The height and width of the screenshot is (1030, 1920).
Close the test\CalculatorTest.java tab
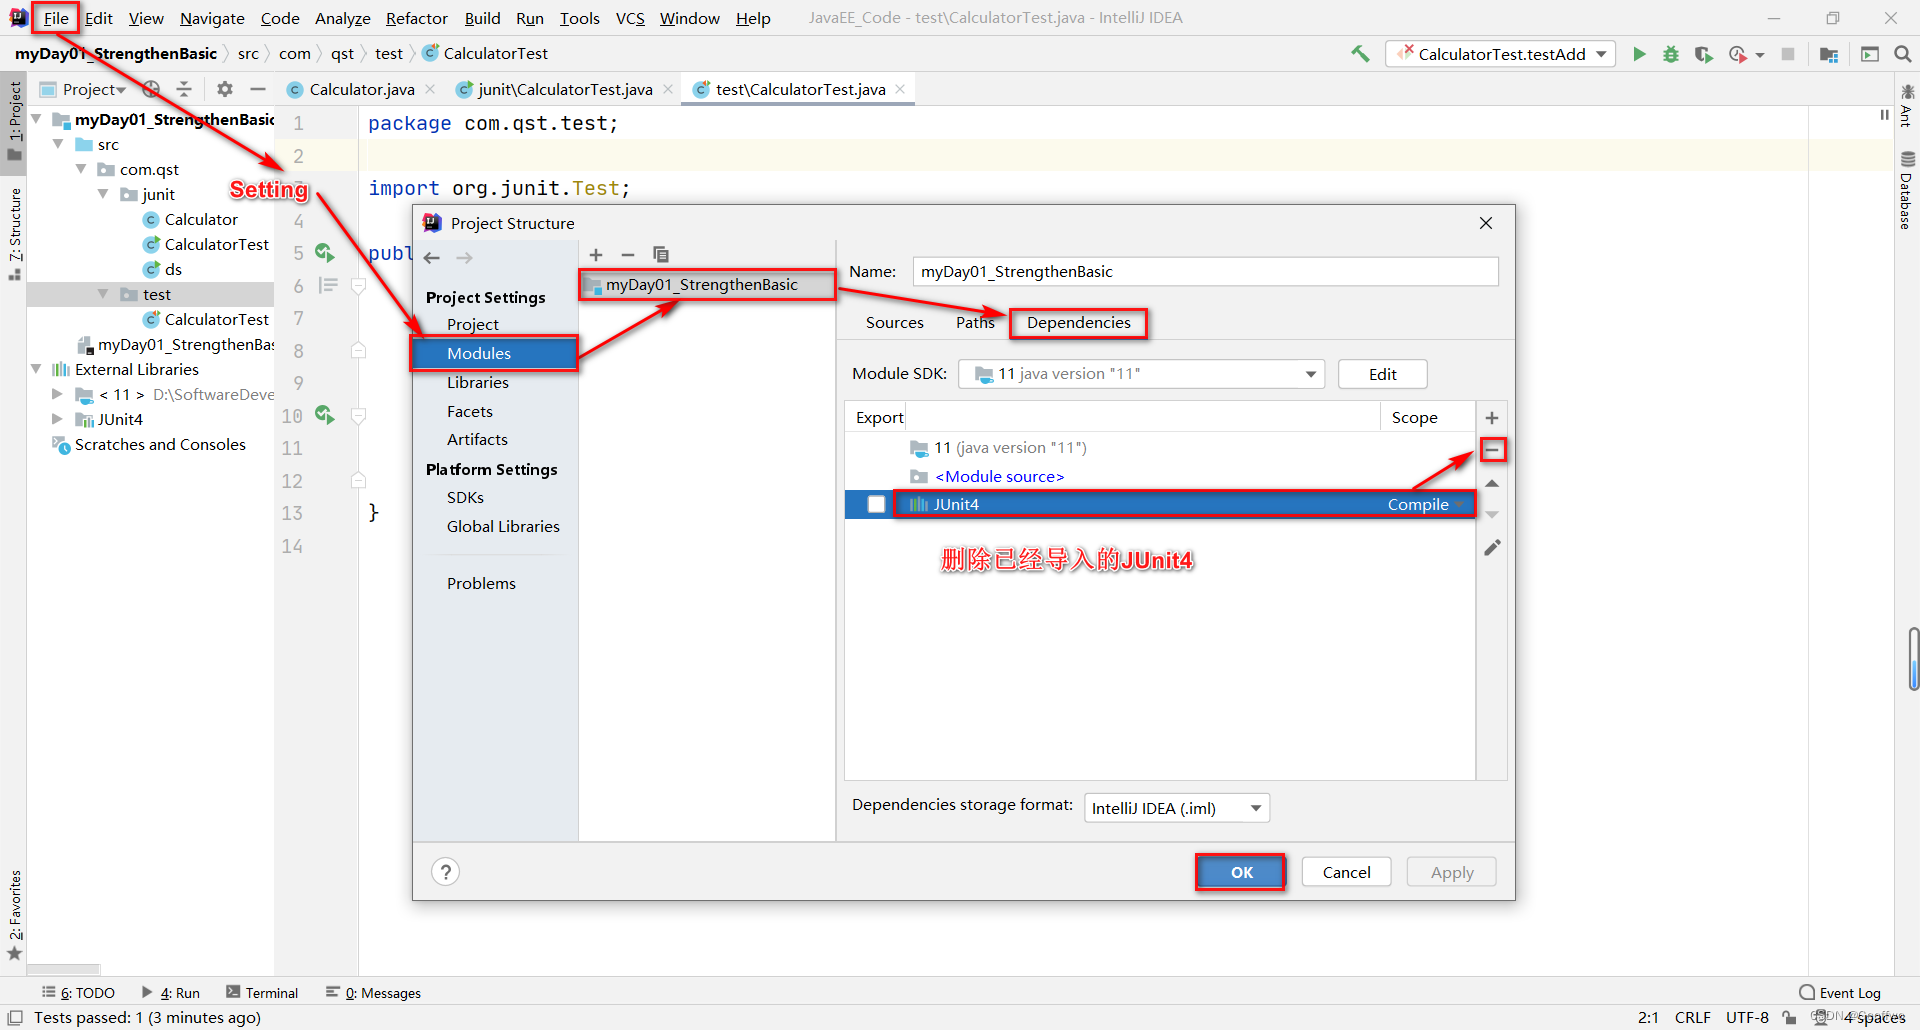pyautogui.click(x=900, y=89)
